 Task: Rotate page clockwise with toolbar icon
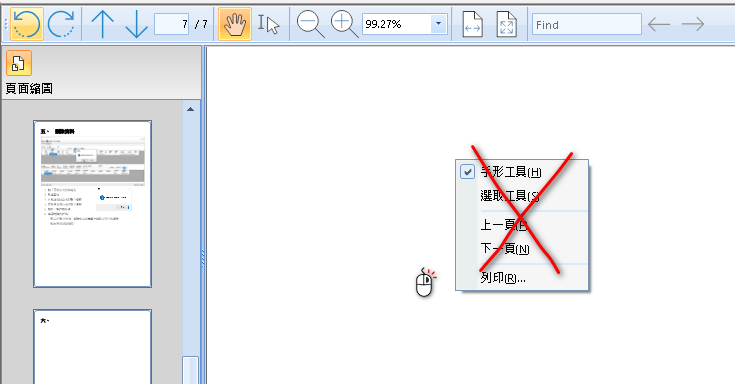(x=61, y=24)
